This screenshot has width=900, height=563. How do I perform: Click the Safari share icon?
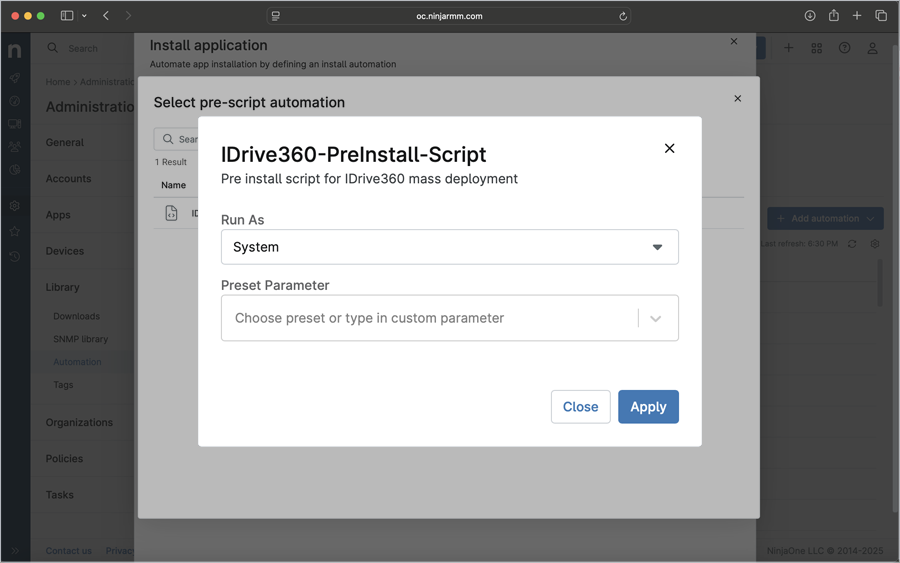833,16
